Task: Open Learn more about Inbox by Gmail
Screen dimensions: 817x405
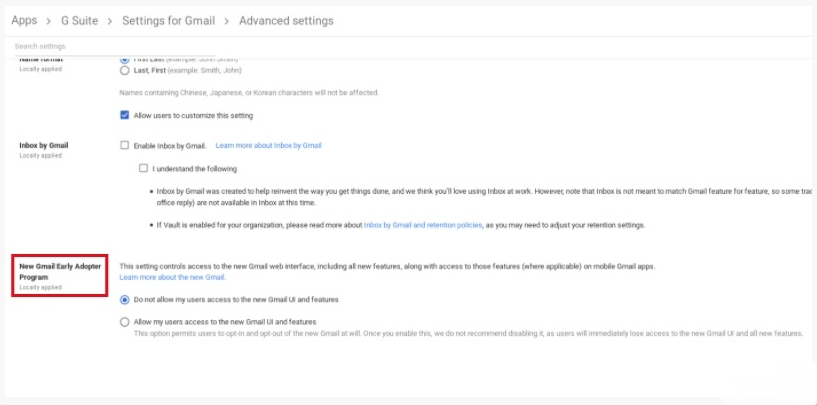Action: coord(268,145)
